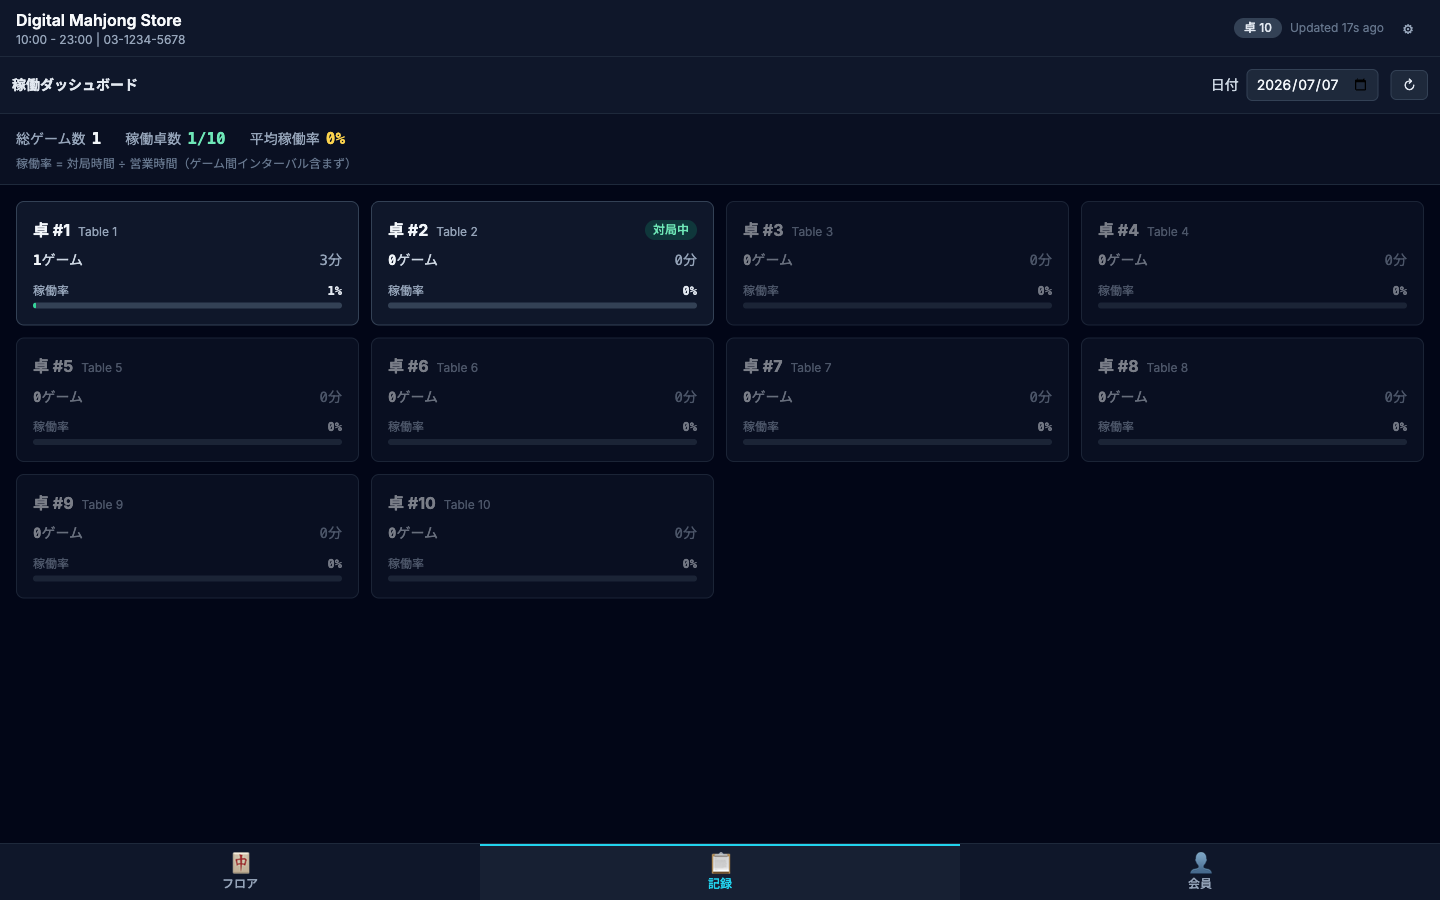The width and height of the screenshot is (1440, 900).
Task: Open the 卓 #5 Table 5 card
Action: 187,399
